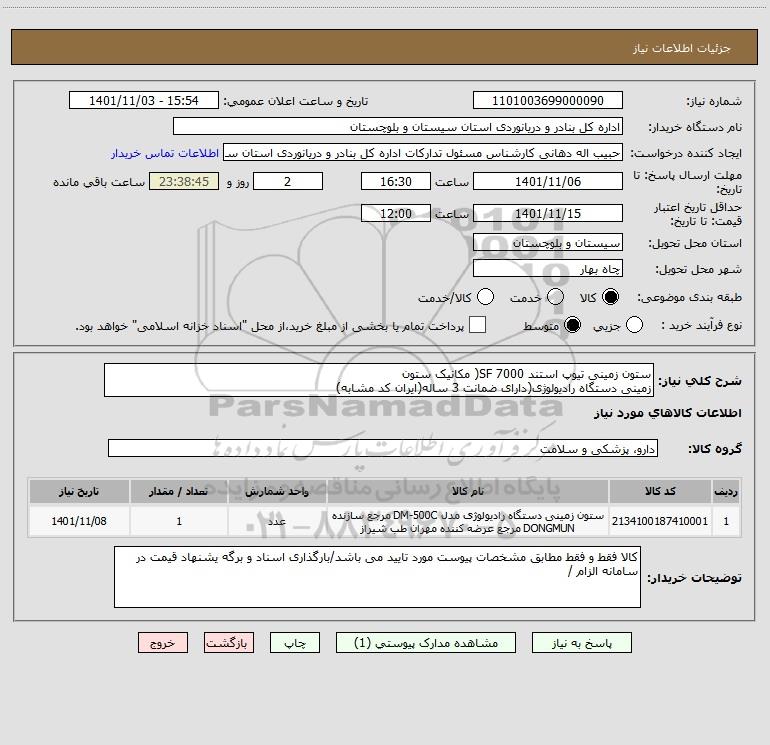Click the remaining time countdown 23:38:45
The height and width of the screenshot is (745, 770).
point(184,181)
